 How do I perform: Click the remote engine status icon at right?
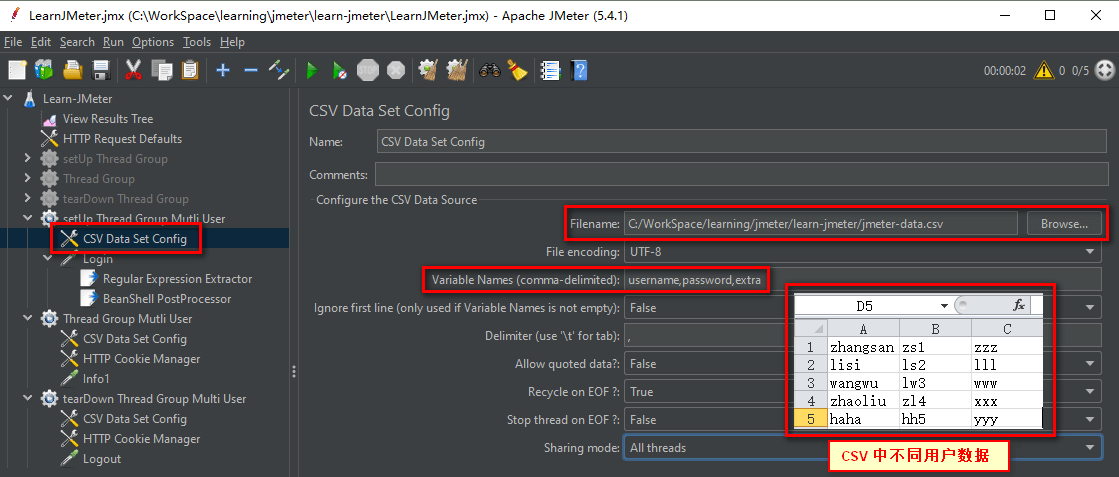1103,70
